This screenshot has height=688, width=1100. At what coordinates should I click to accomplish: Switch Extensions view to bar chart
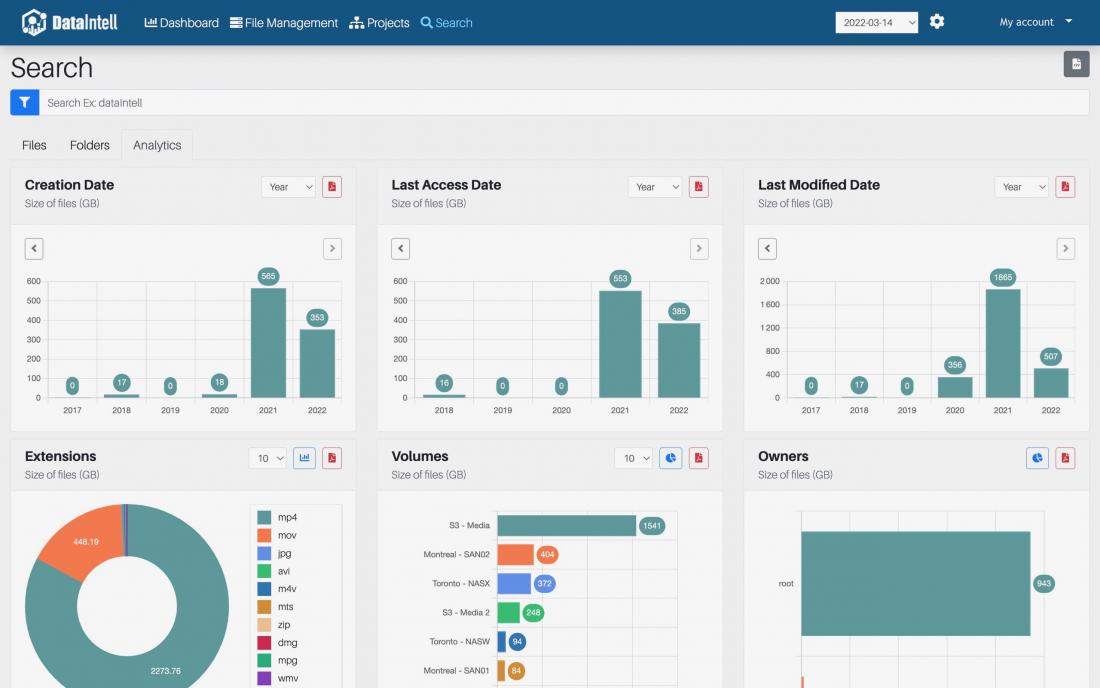[304, 458]
